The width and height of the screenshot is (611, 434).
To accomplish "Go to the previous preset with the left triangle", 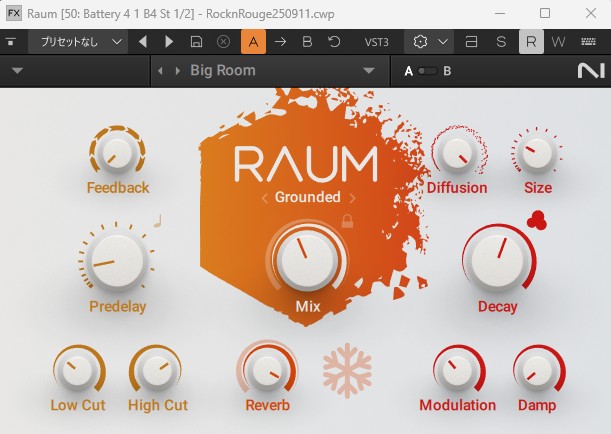I will click(143, 41).
